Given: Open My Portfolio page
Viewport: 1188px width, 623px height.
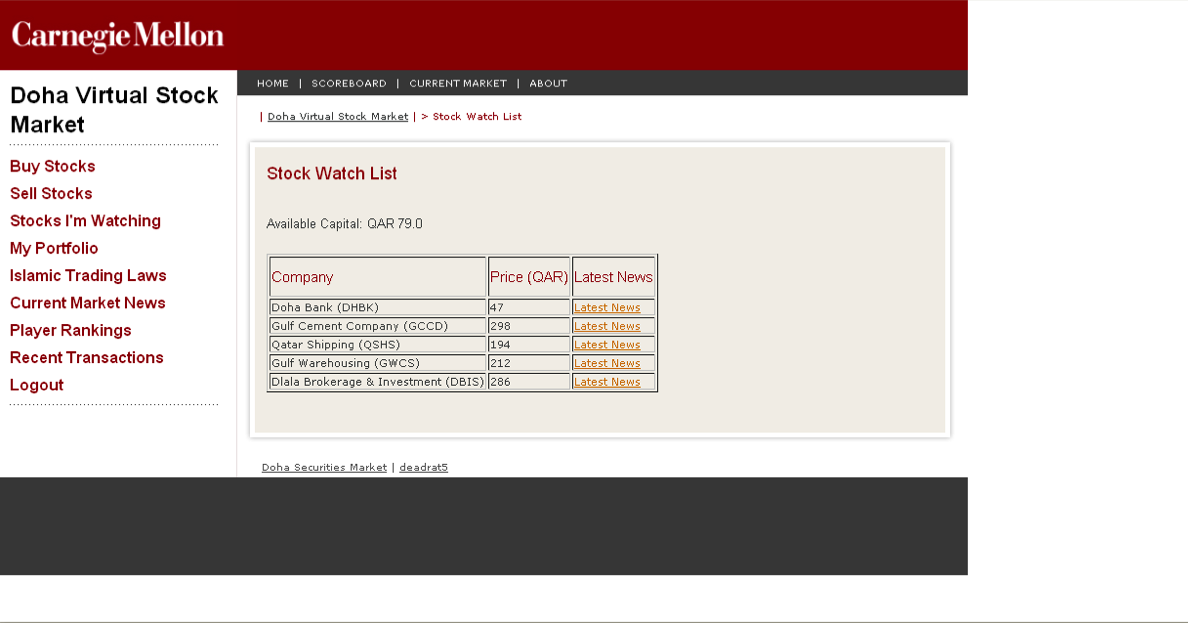Looking at the screenshot, I should (x=54, y=248).
